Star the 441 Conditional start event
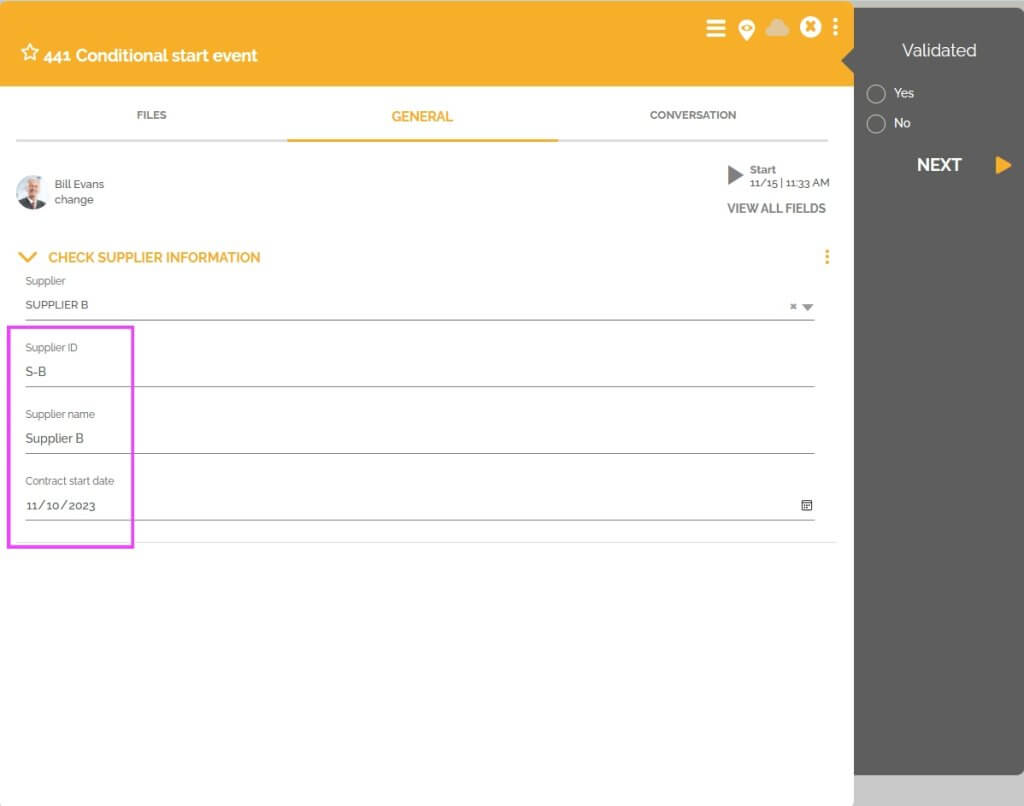1024x806 pixels. point(29,53)
